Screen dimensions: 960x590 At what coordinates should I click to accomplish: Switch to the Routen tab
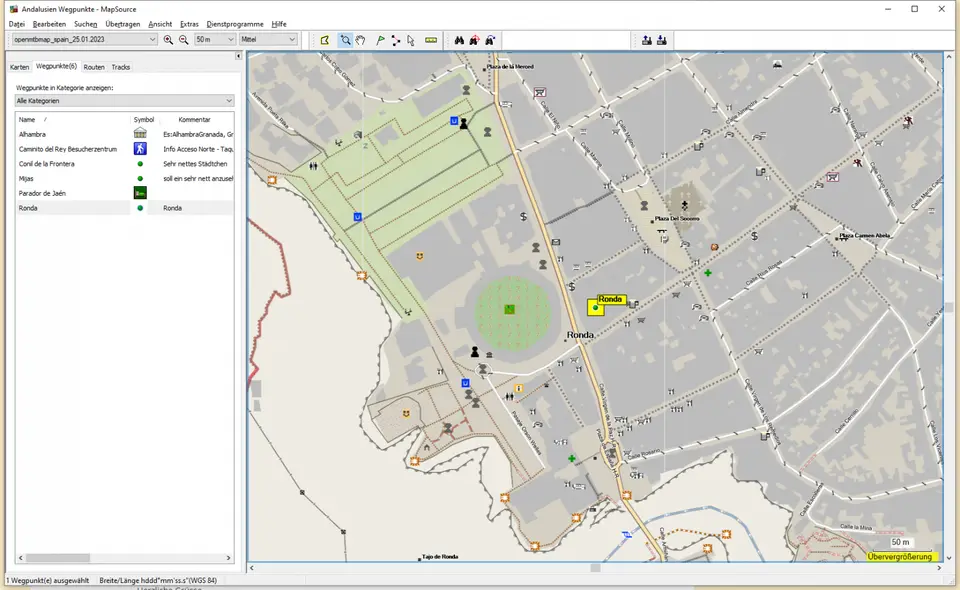click(94, 67)
